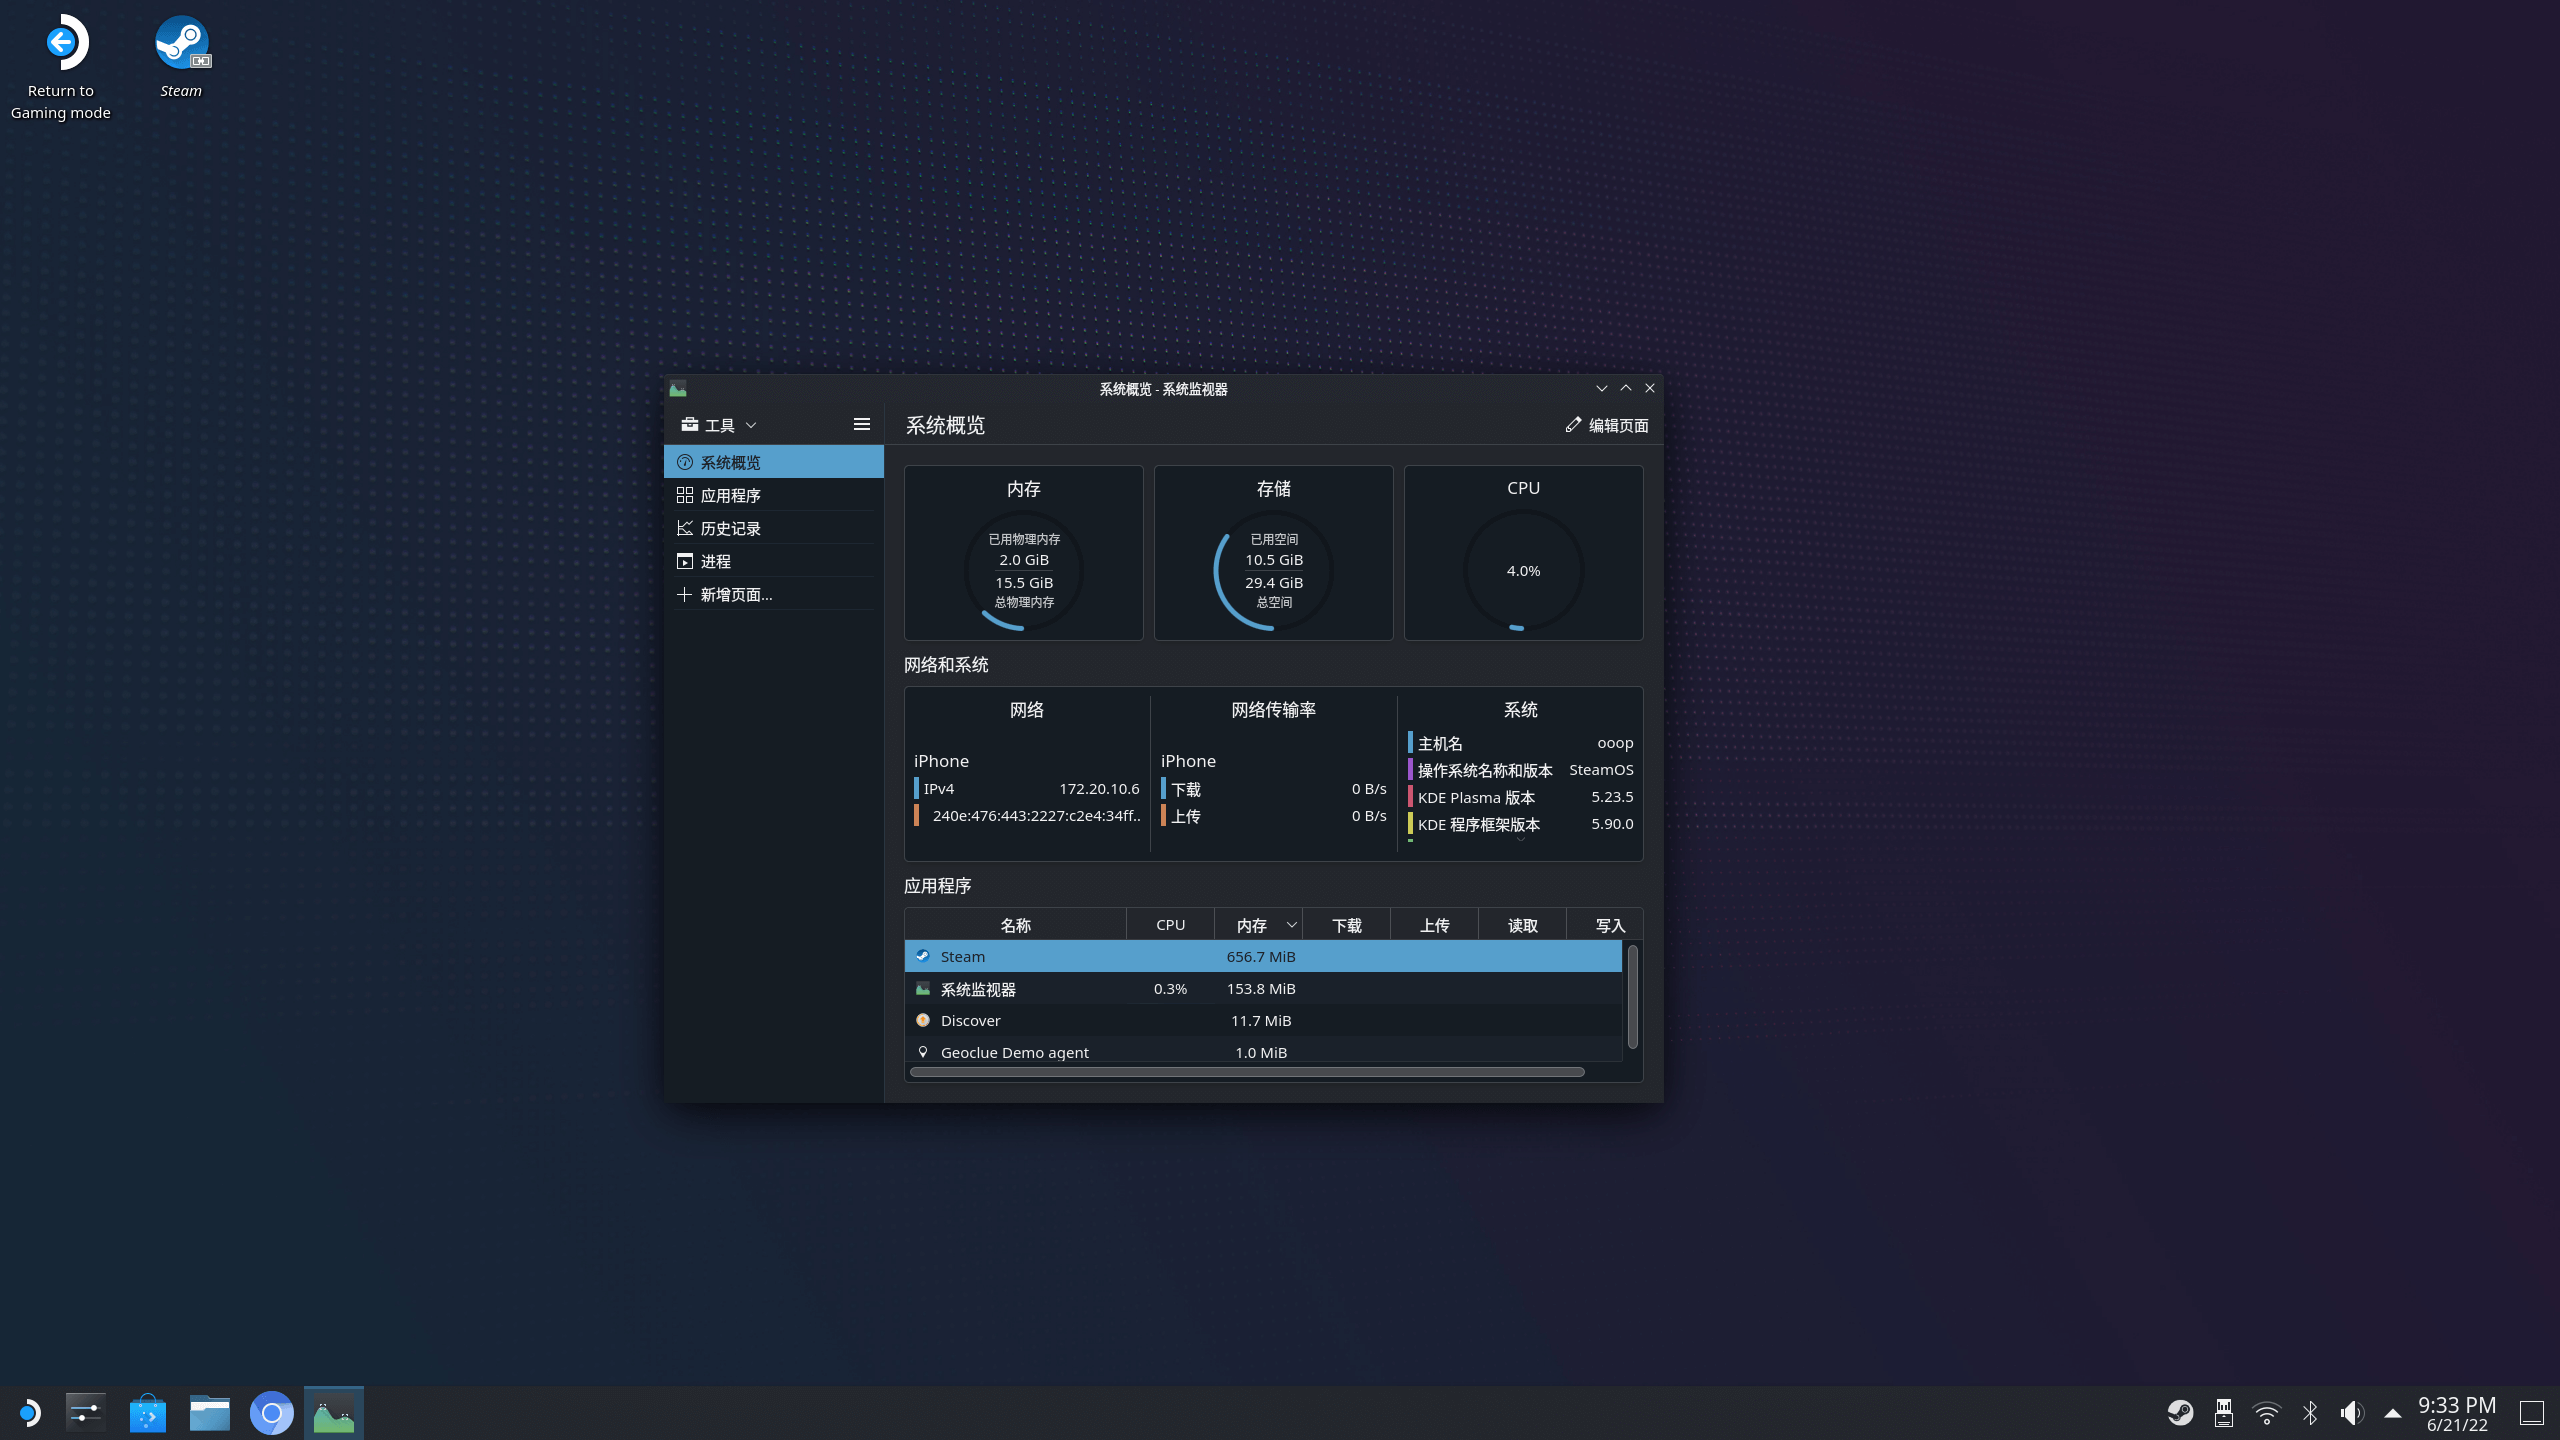Launch Chrome browser from taskbar

[271, 1413]
